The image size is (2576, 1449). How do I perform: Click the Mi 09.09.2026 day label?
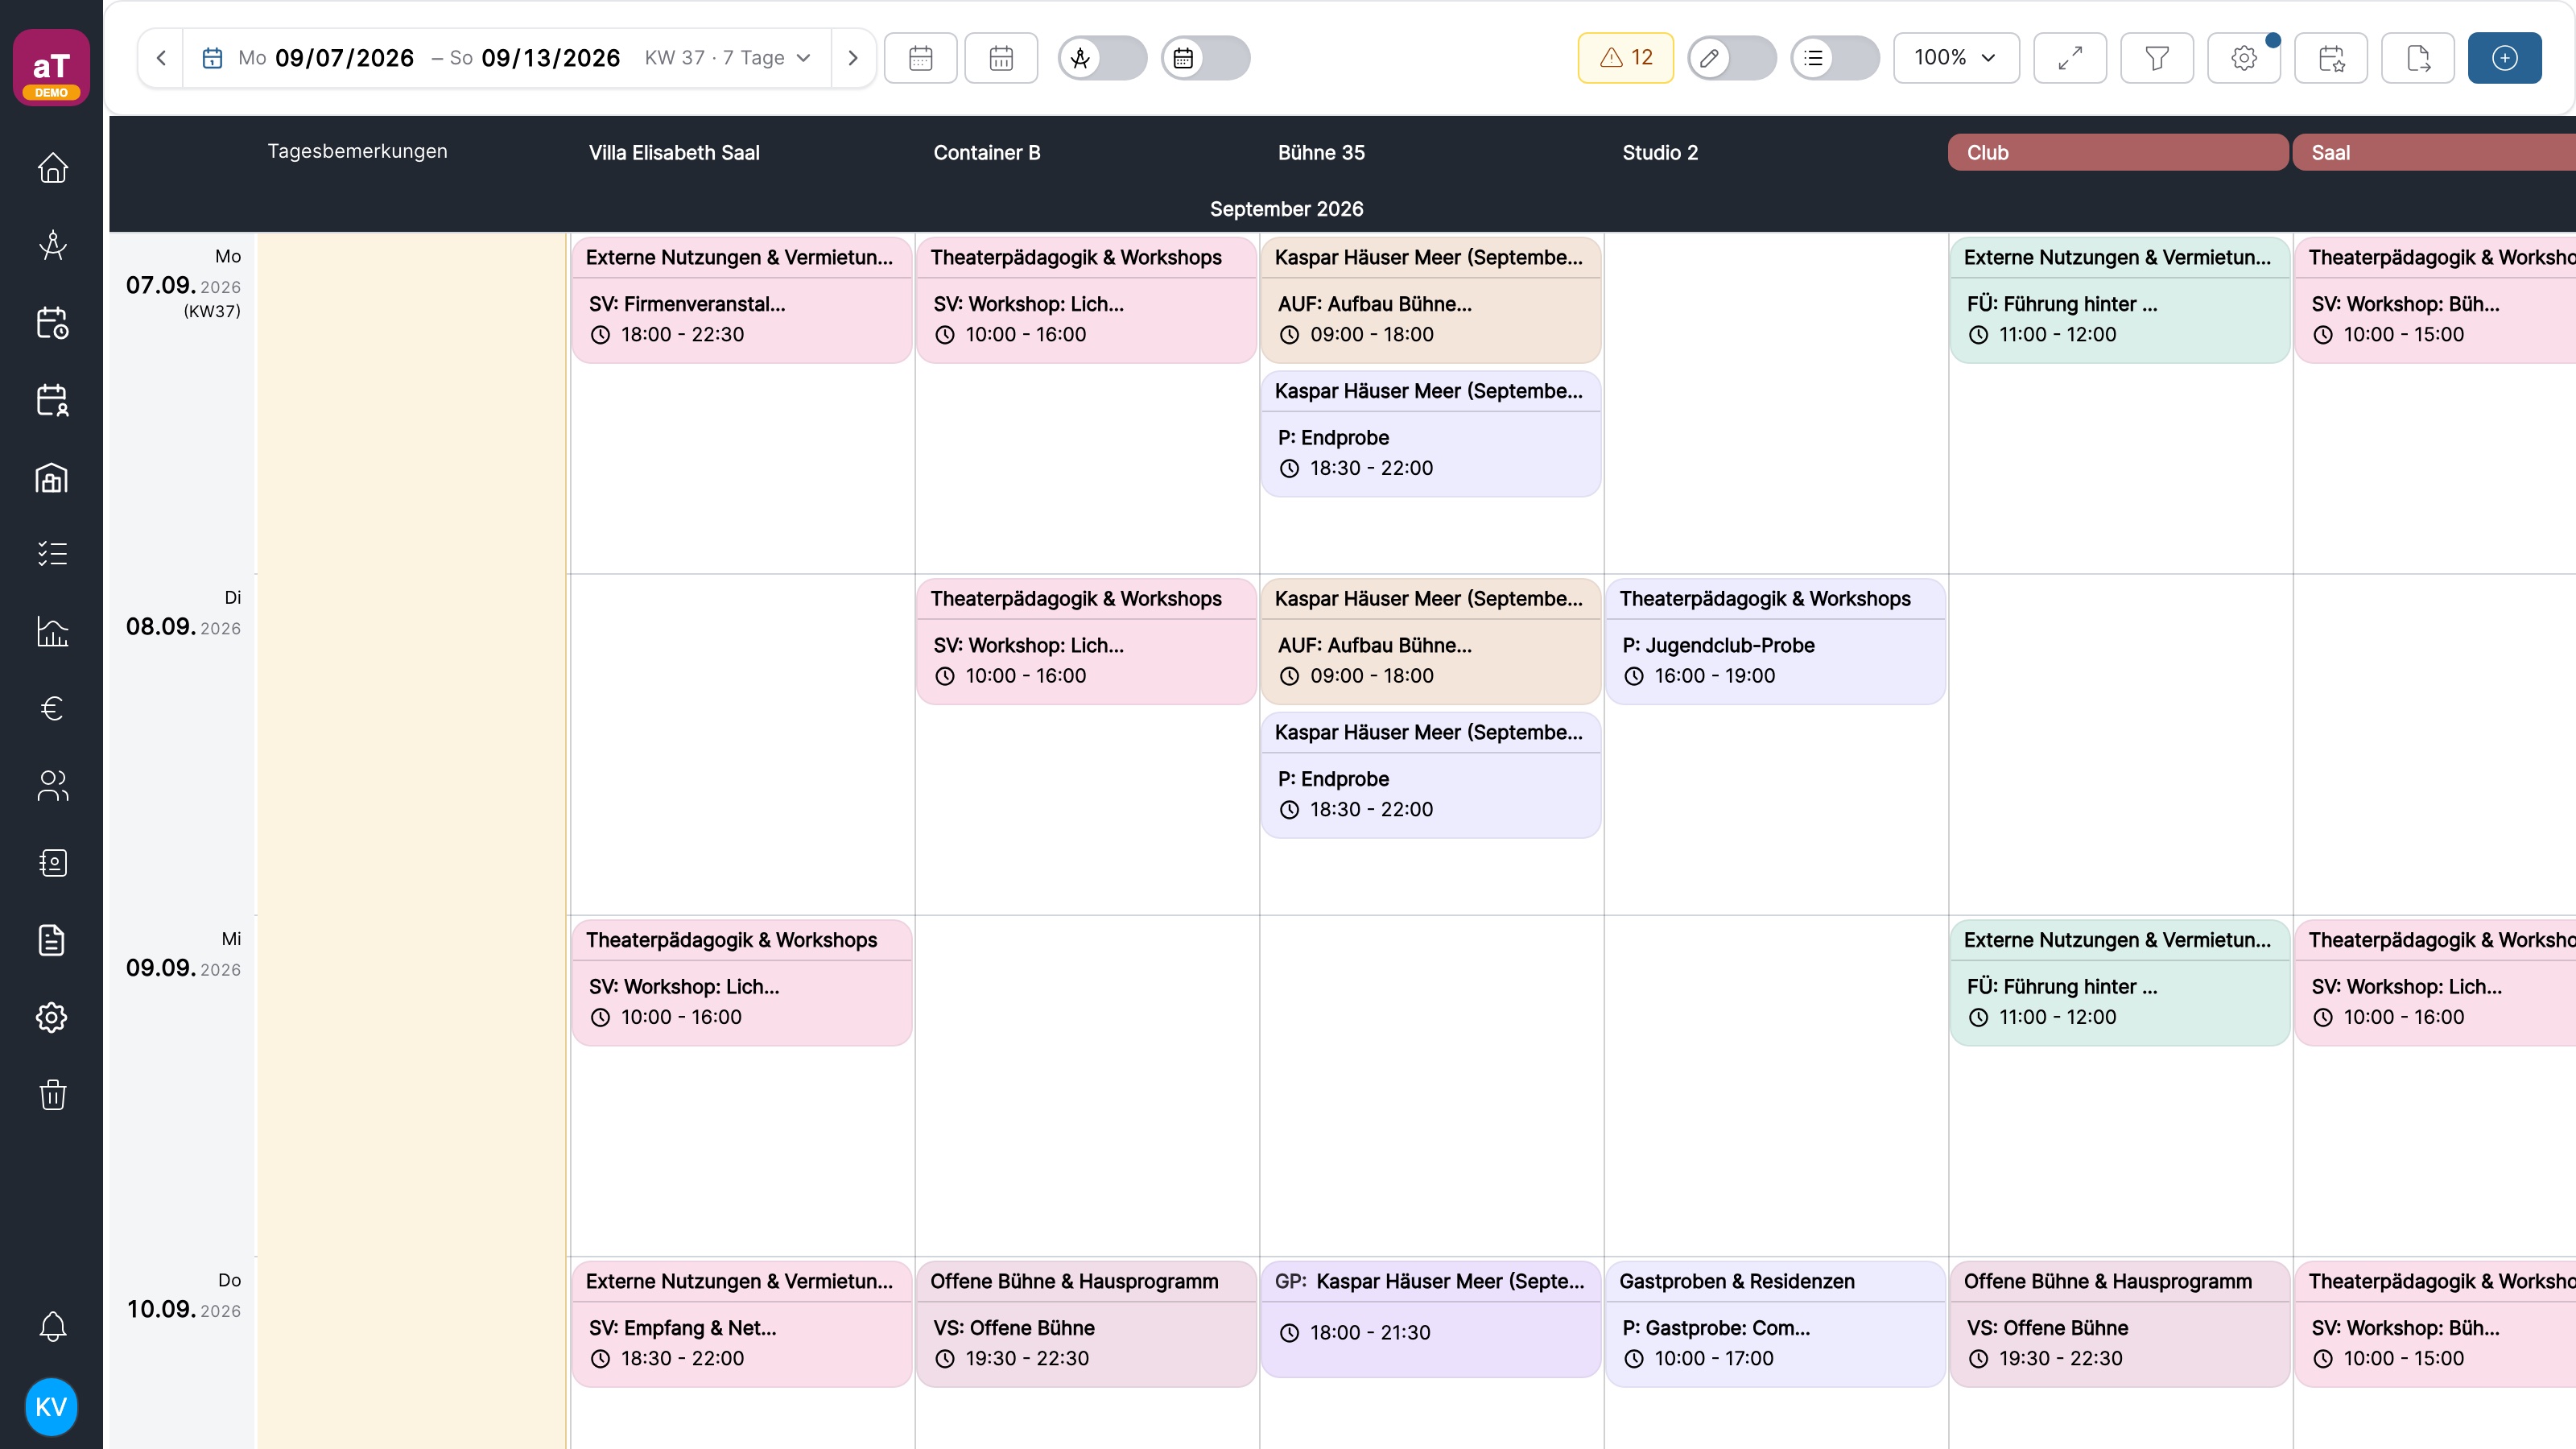coord(183,955)
